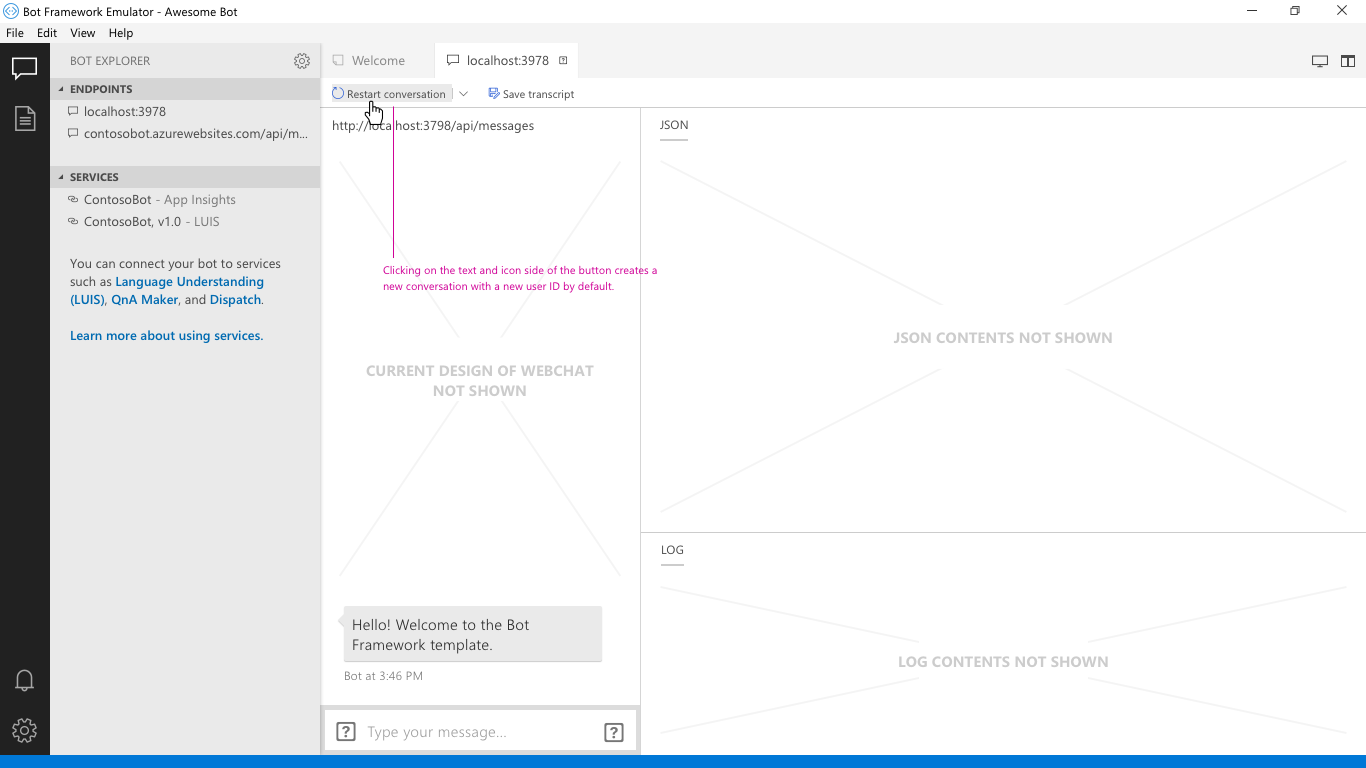Image resolution: width=1366 pixels, height=768 pixels.
Task: Open the Resources document icon in sidebar
Action: pos(25,119)
